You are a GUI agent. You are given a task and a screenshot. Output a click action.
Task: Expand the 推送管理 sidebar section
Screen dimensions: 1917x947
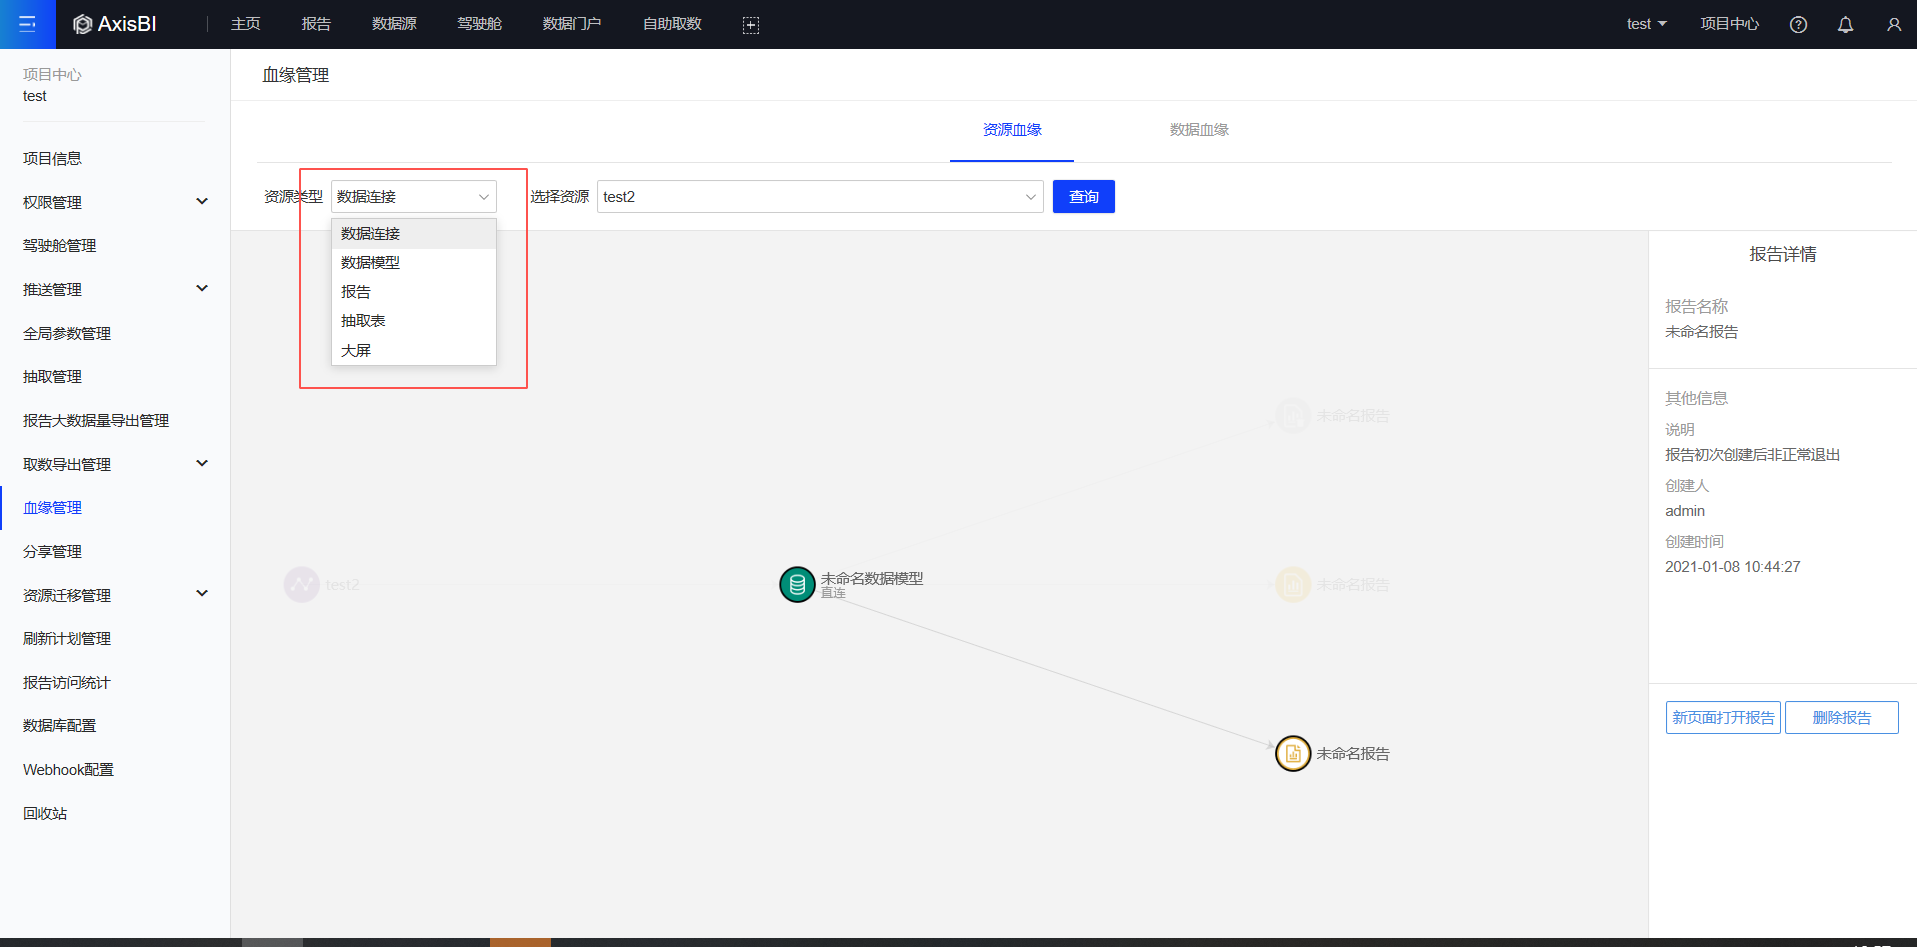tap(202, 289)
